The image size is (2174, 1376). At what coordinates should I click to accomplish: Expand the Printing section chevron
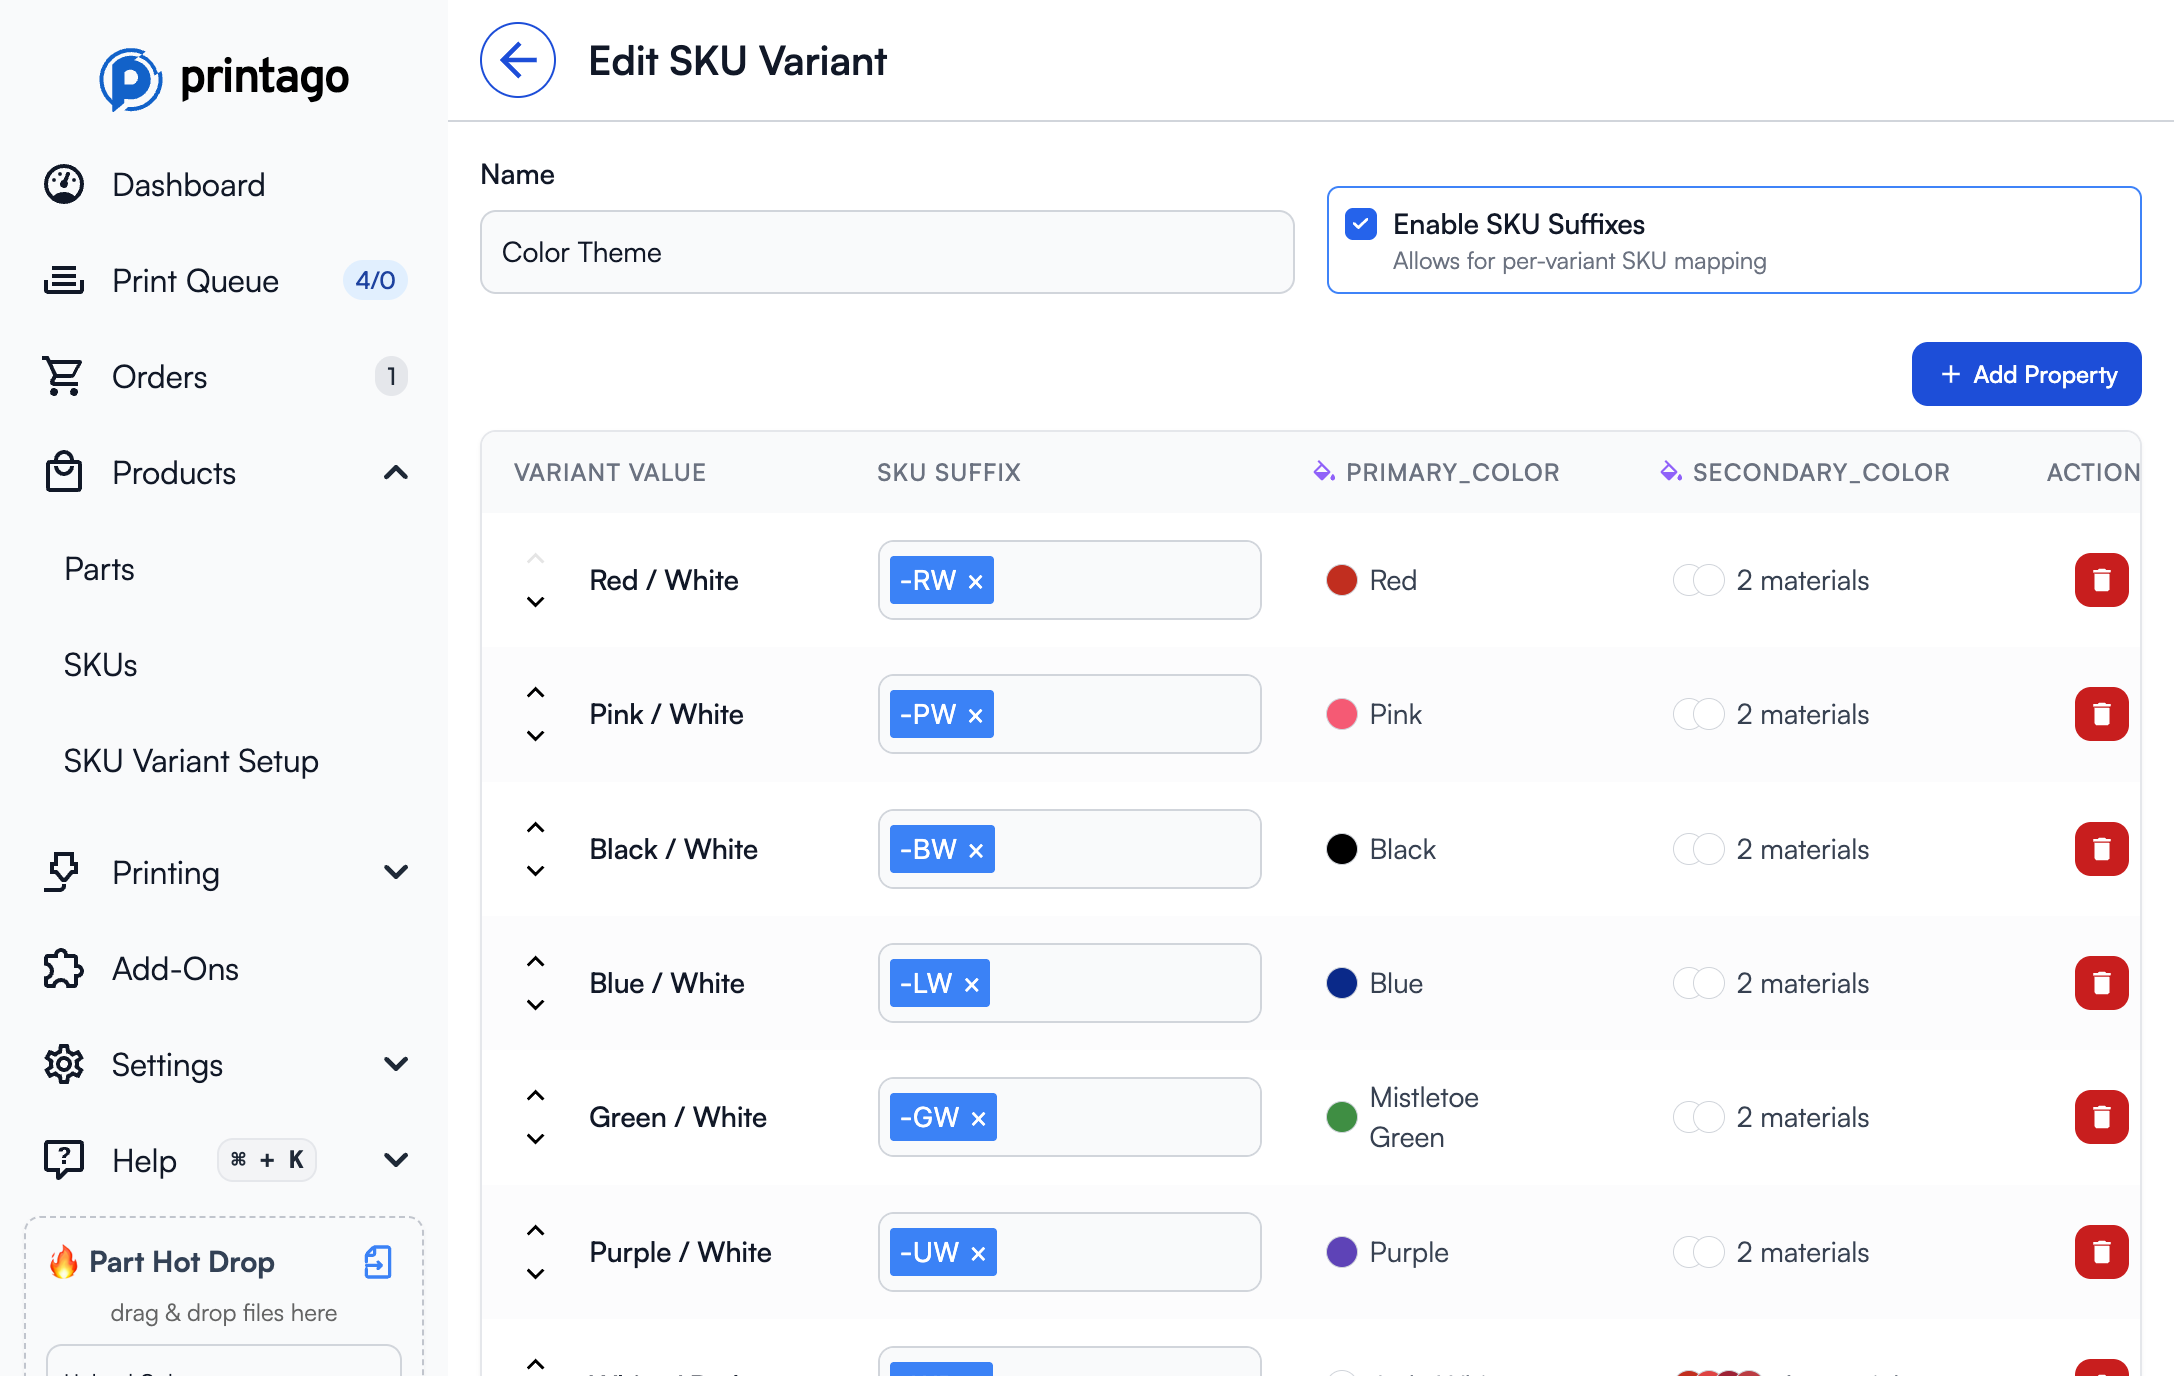[396, 872]
